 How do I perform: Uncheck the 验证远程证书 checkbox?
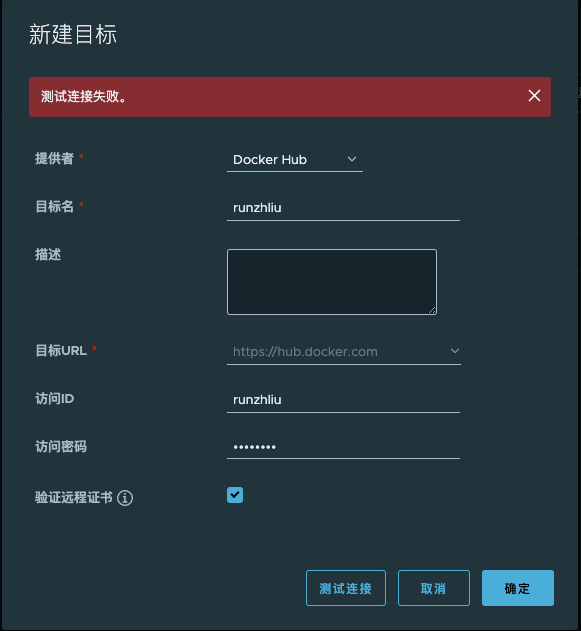pyautogui.click(x=235, y=495)
